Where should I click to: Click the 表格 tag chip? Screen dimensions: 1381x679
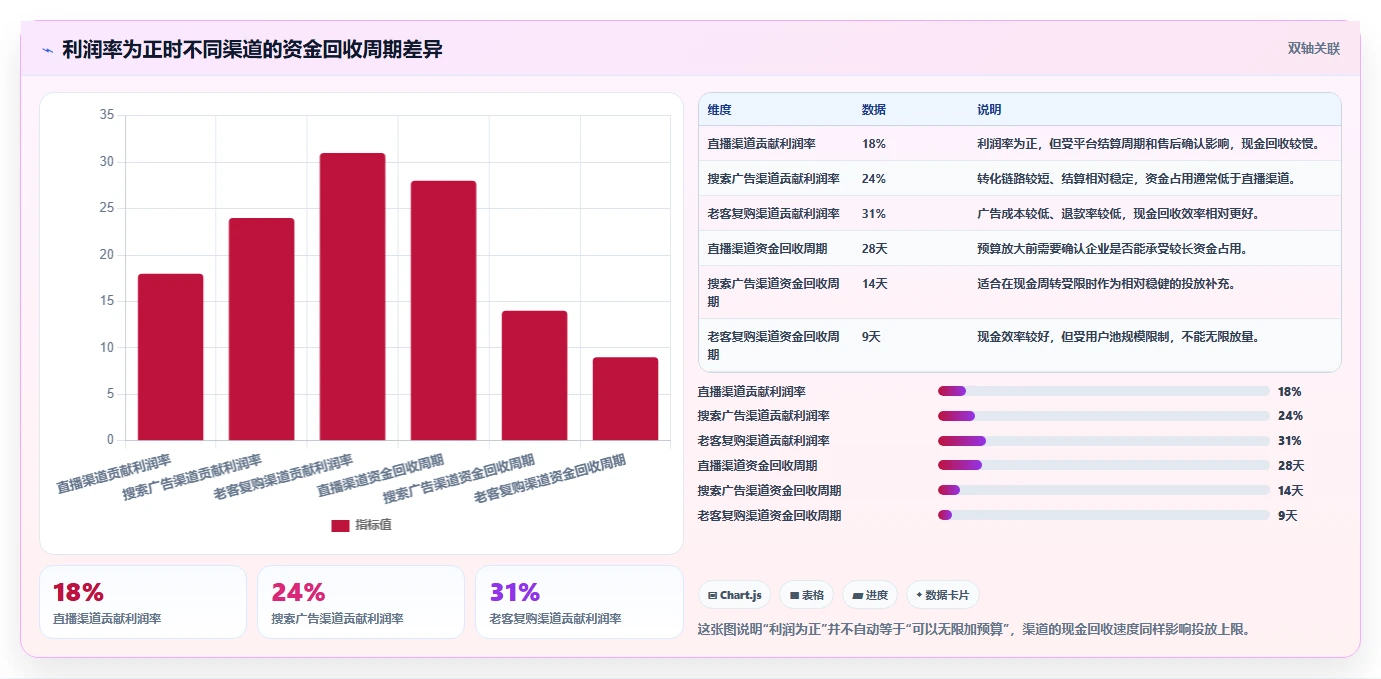(806, 595)
